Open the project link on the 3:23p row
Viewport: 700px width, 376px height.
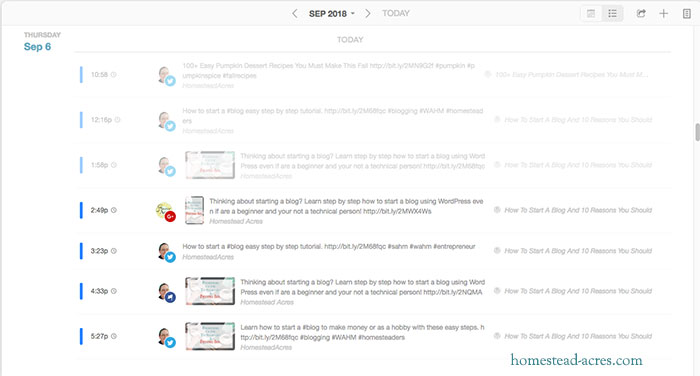(x=578, y=251)
